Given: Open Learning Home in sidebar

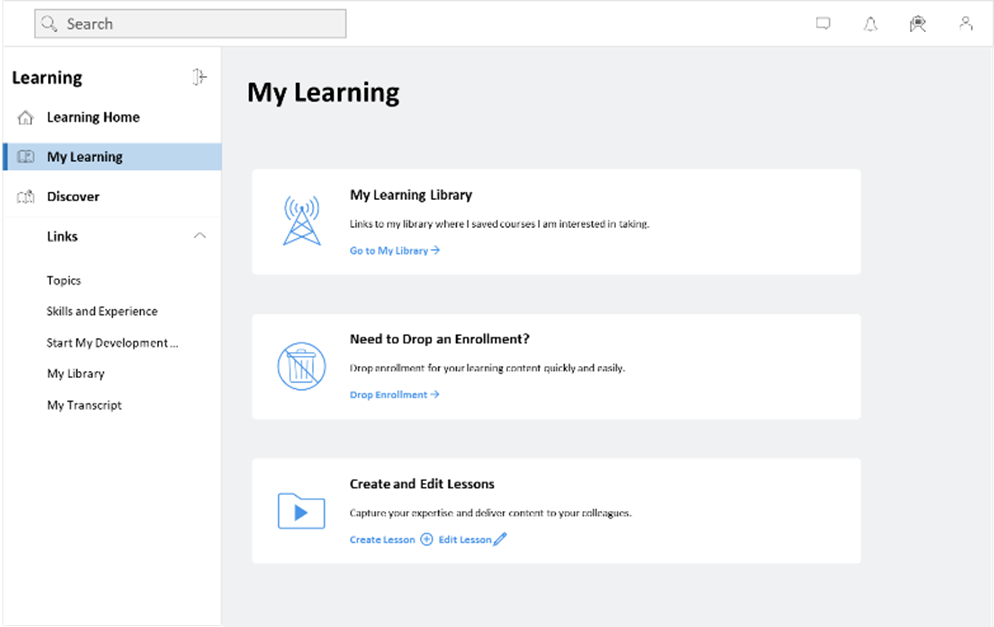Looking at the screenshot, I should coord(93,117).
